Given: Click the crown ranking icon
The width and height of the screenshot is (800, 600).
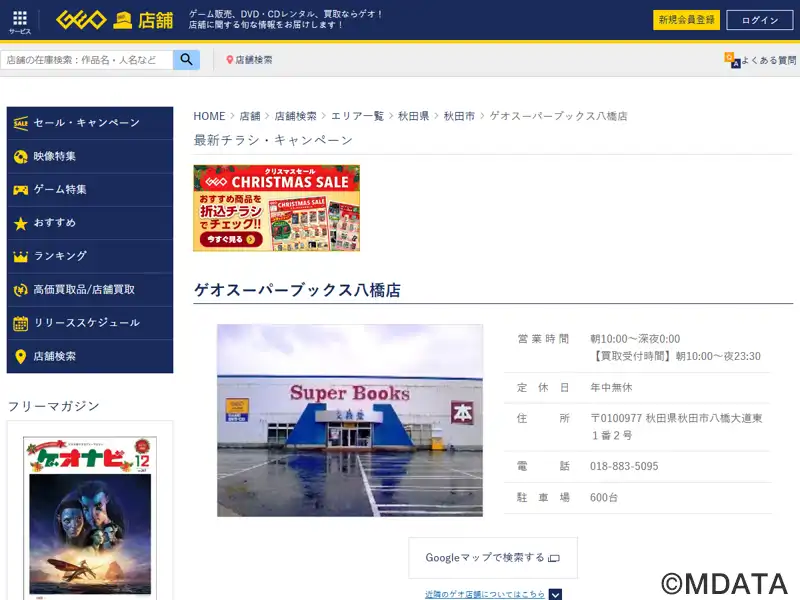Looking at the screenshot, I should click(x=20, y=256).
